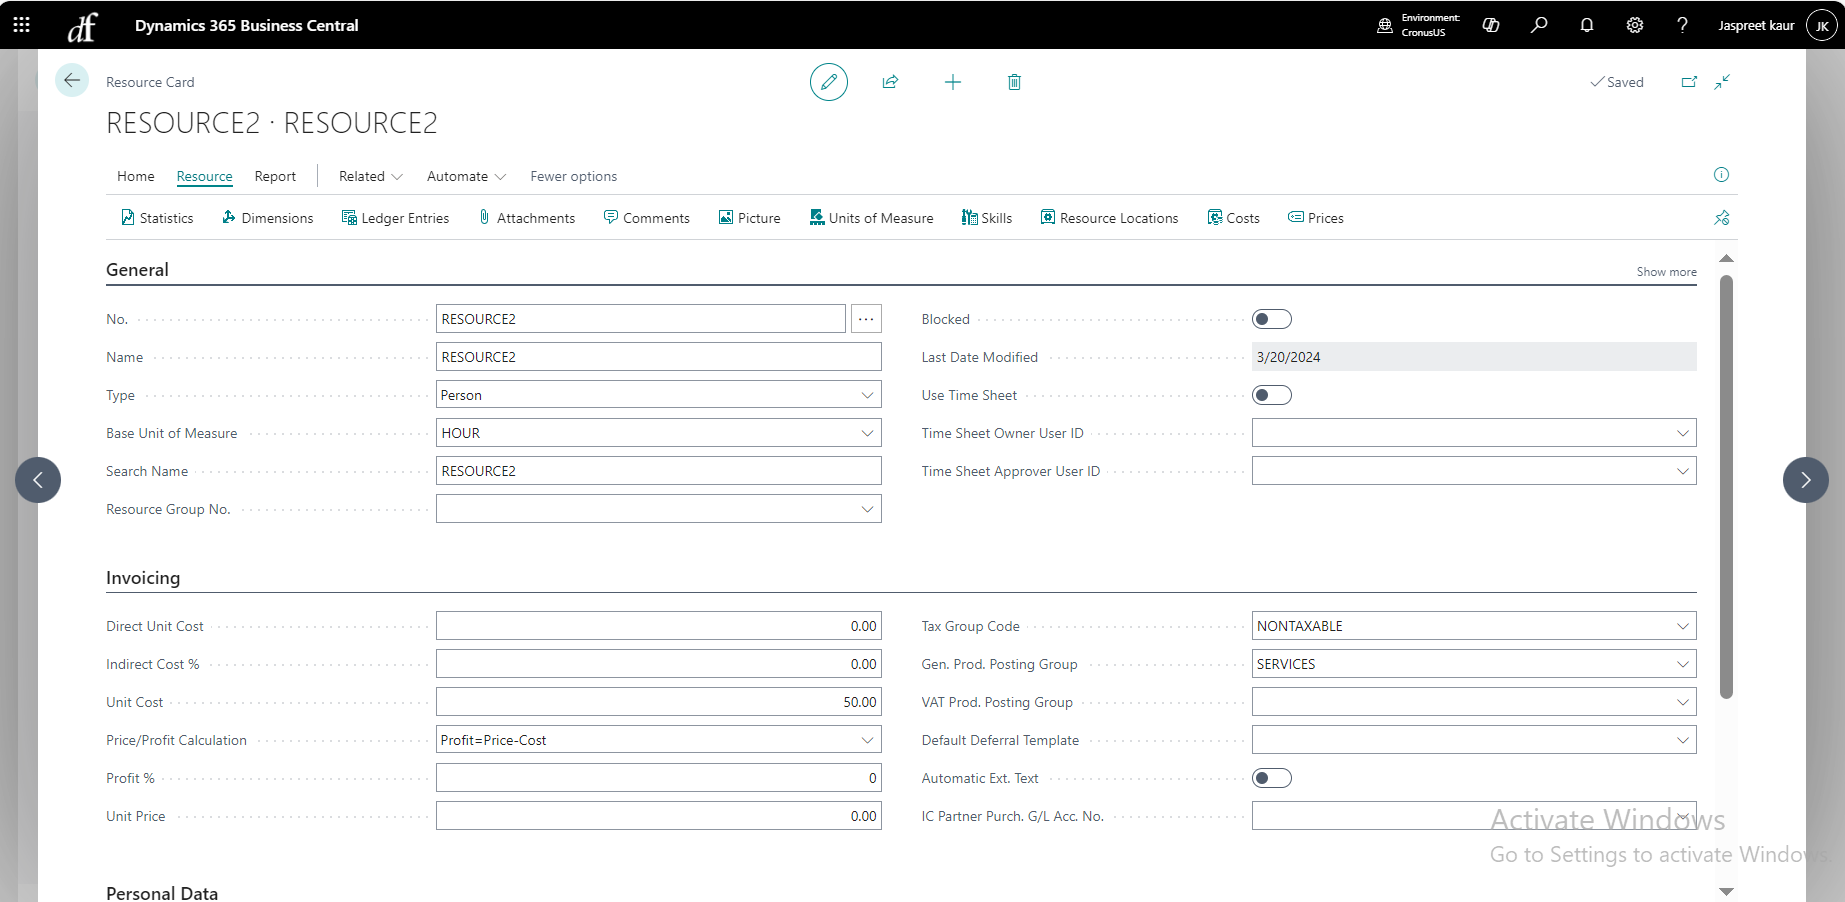Open the settings gear icon
1845x902 pixels.
[x=1635, y=25]
